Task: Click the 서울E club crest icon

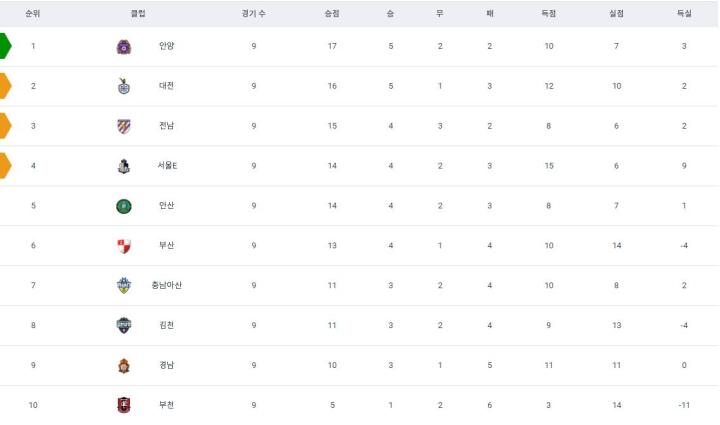Action: coord(124,166)
